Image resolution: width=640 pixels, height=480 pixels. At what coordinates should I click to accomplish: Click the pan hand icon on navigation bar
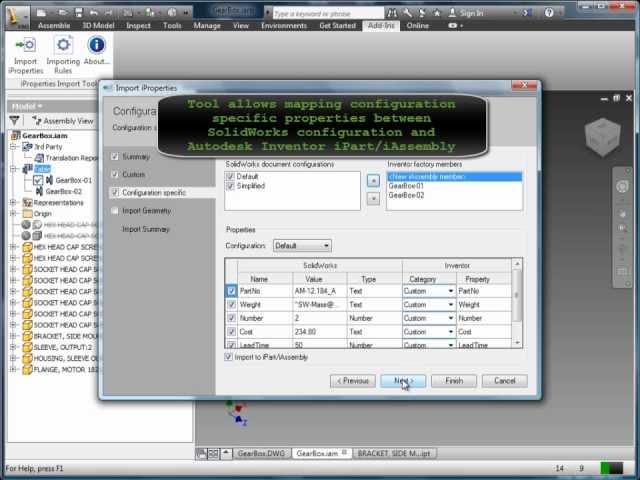tap(622, 213)
